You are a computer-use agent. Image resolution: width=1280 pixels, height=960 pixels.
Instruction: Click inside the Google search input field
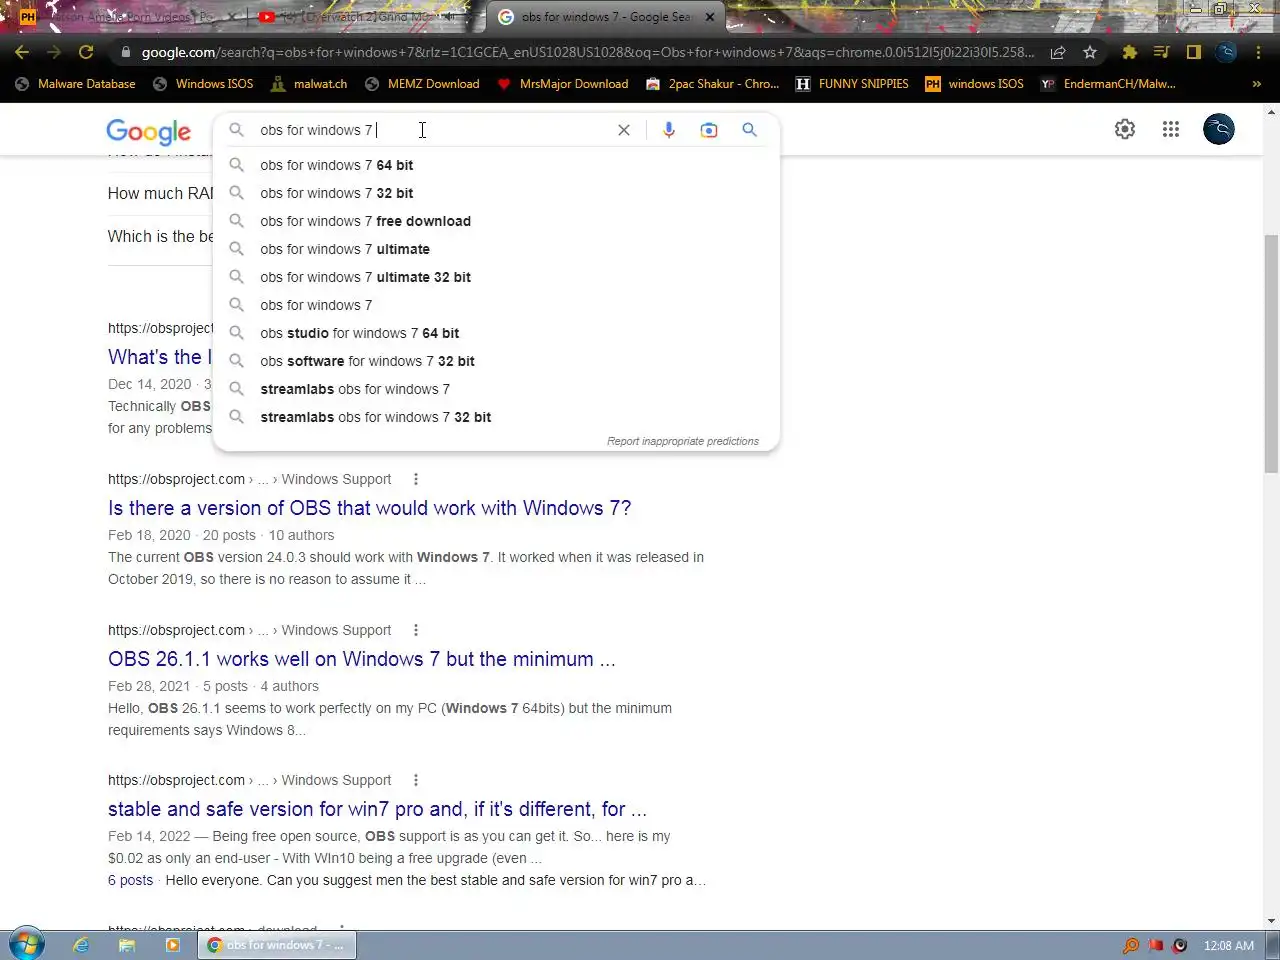(430, 130)
